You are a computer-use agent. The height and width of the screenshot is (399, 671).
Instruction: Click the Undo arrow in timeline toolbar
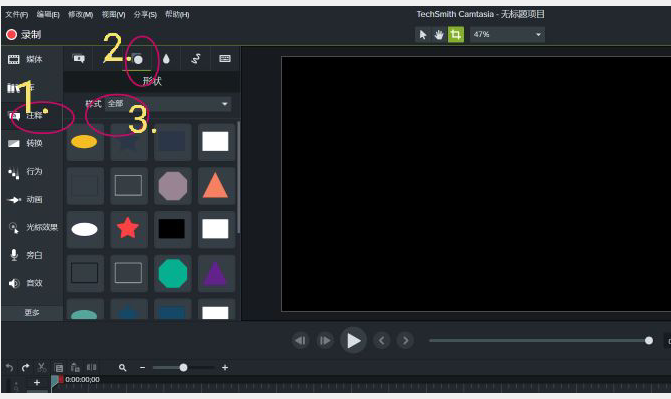[9, 368]
